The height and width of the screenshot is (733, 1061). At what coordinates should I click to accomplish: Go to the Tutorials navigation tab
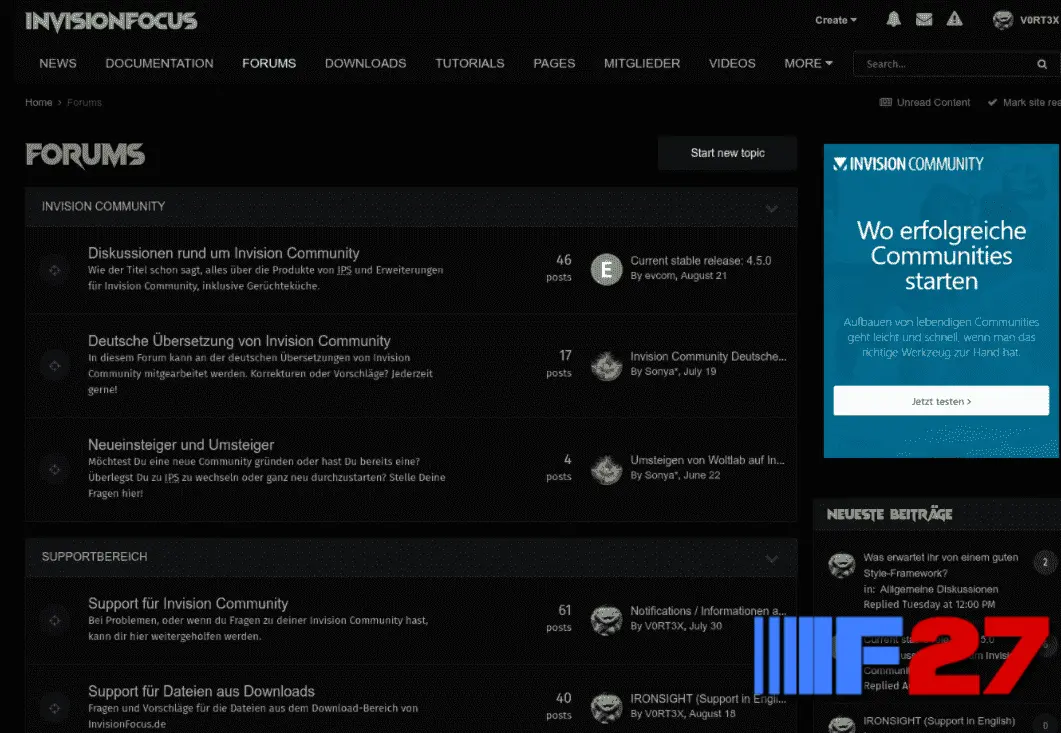coord(469,63)
